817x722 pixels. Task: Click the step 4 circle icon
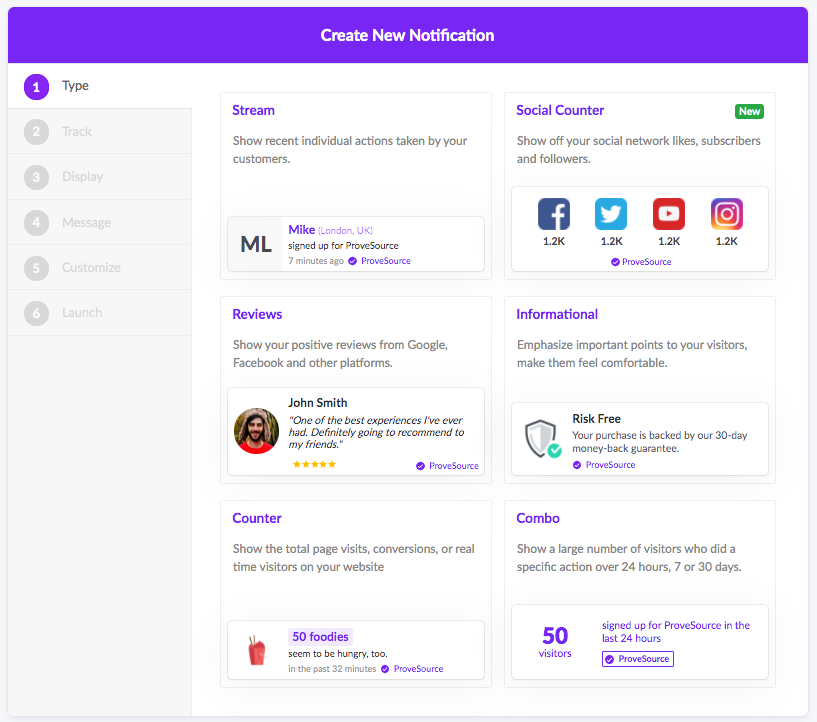tap(36, 222)
